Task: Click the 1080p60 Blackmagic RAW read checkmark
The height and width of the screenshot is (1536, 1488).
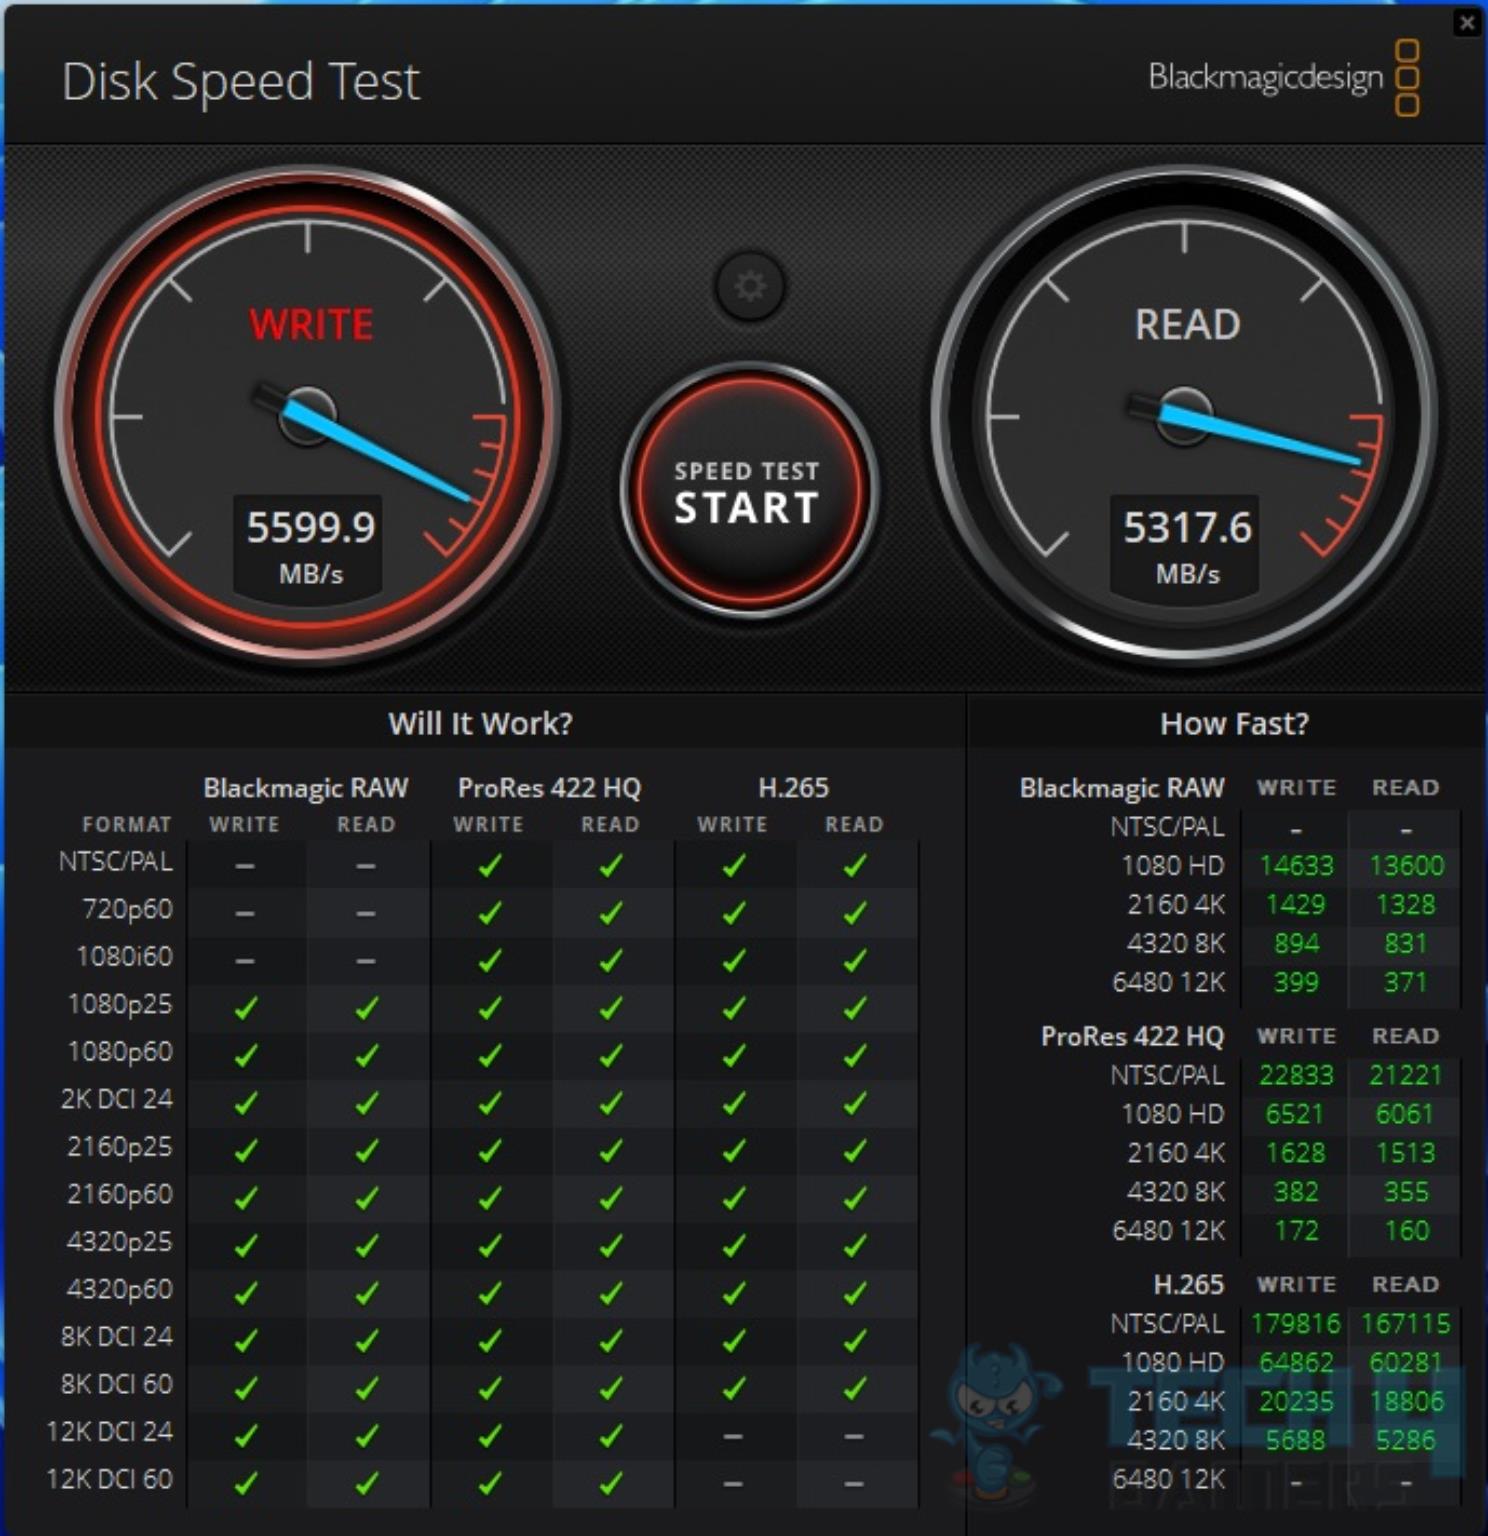Action: click(367, 1056)
